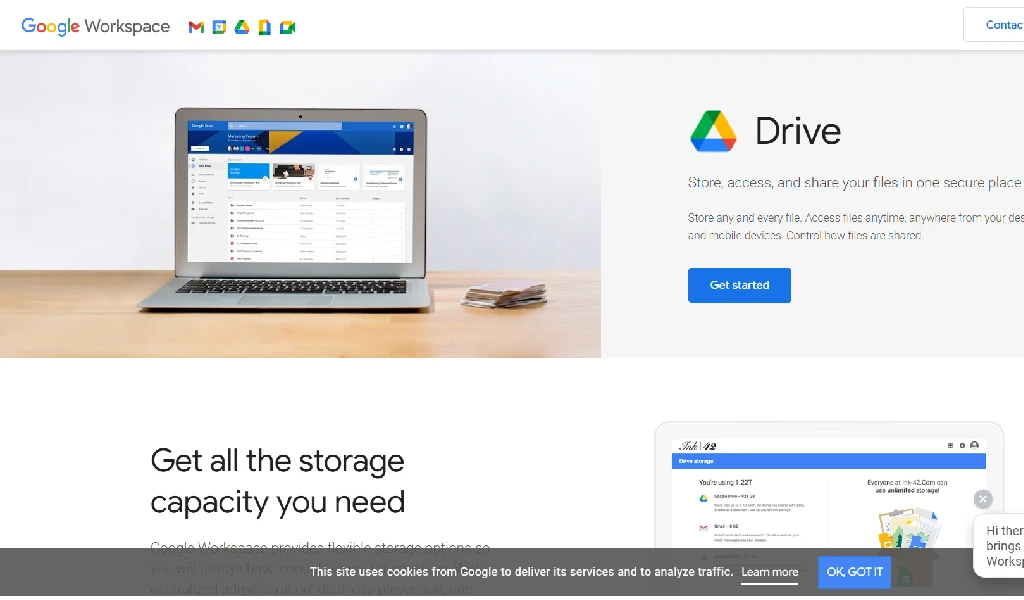Click the Gmail icon in storage list

703,528
